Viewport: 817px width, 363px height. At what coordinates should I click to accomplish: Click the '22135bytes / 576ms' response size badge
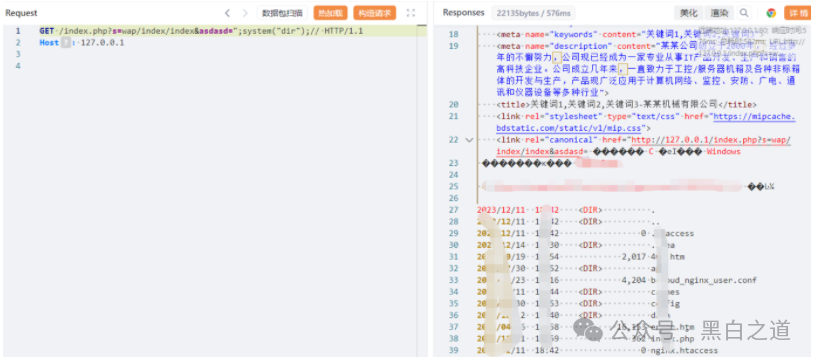tap(534, 13)
